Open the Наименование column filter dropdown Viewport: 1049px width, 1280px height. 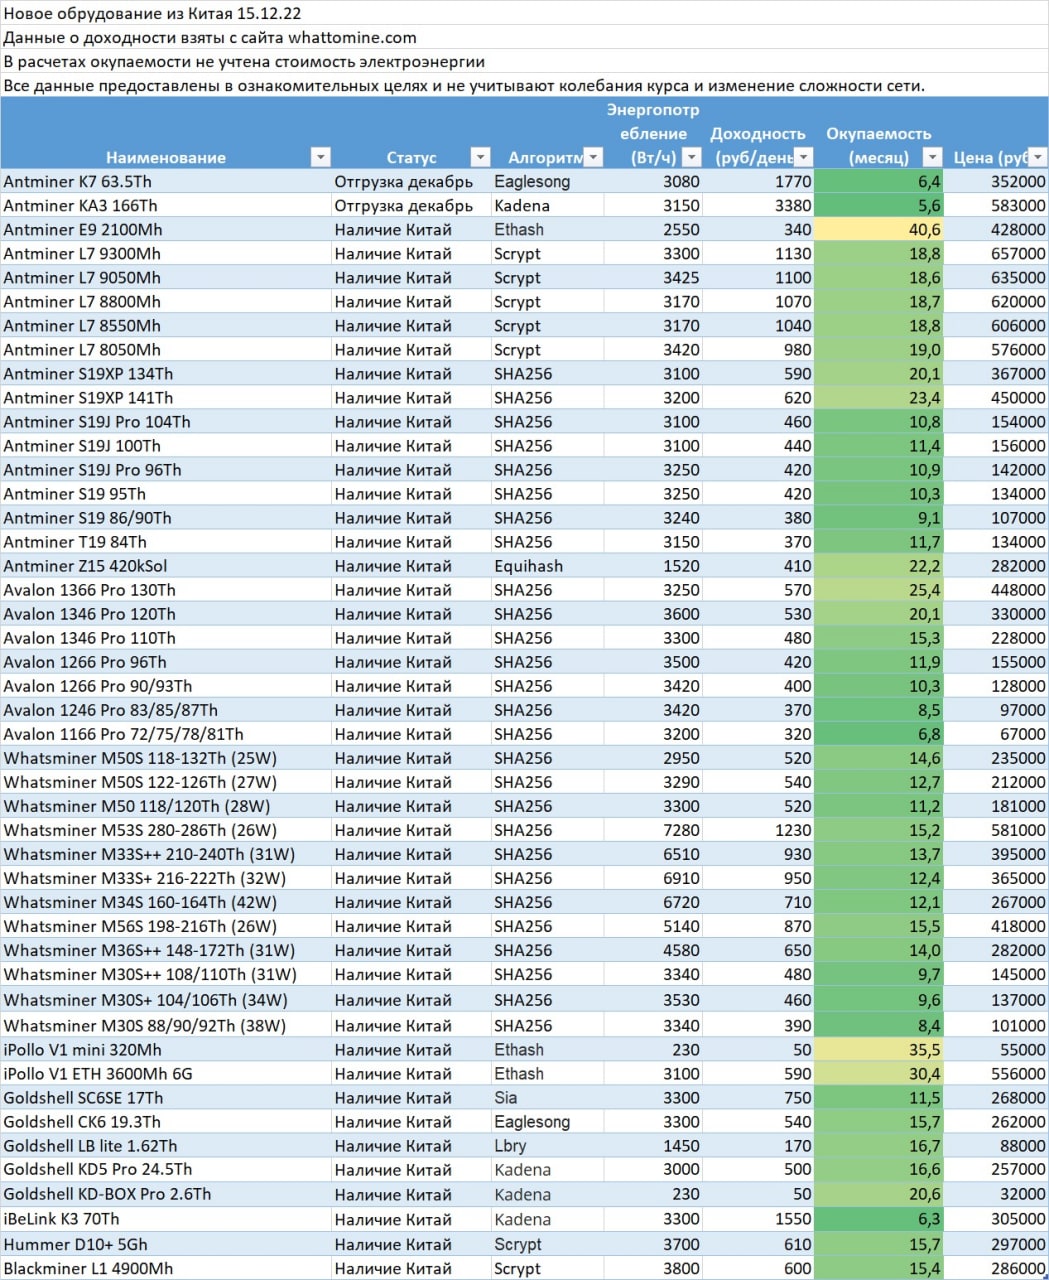point(320,157)
